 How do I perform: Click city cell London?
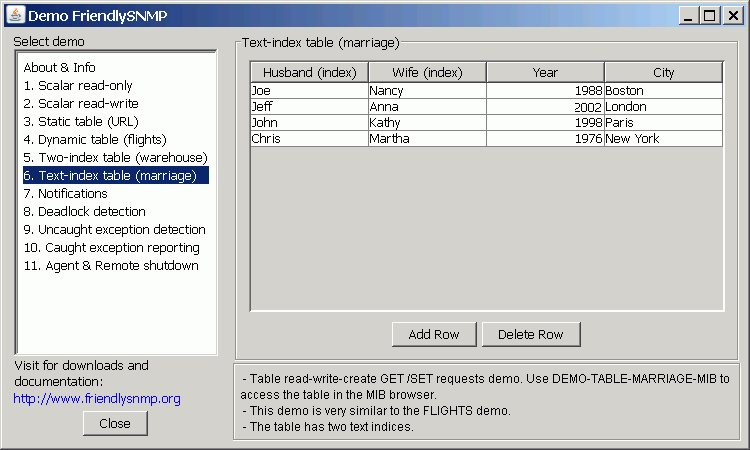point(663,107)
